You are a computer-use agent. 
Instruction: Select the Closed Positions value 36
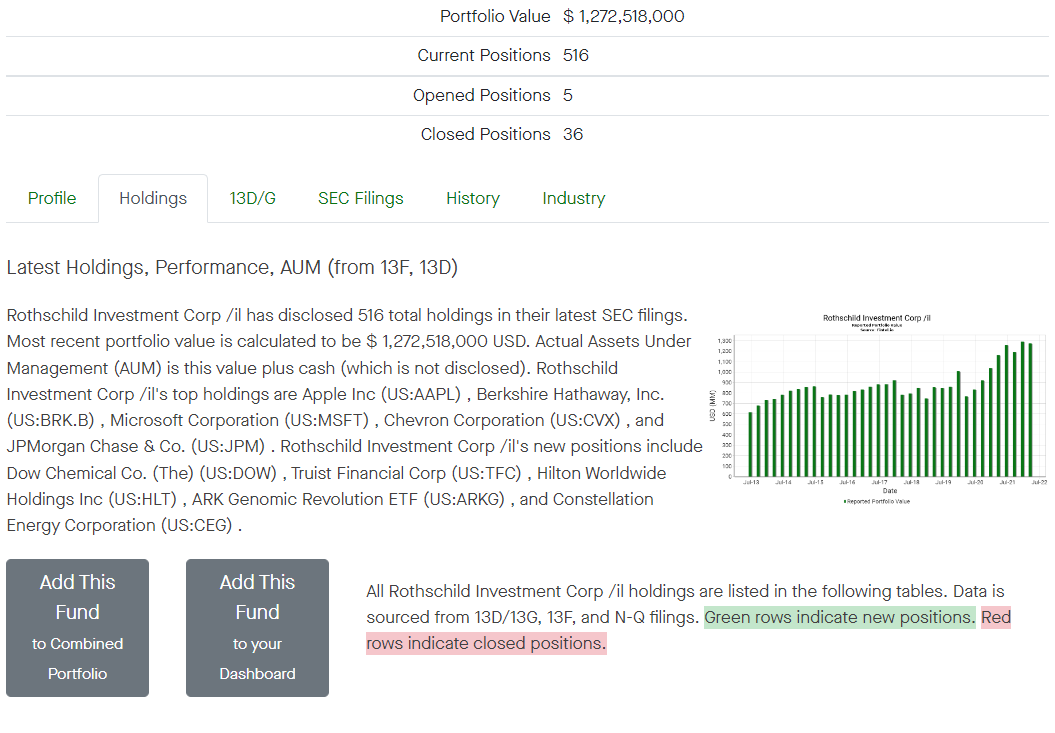click(x=573, y=135)
